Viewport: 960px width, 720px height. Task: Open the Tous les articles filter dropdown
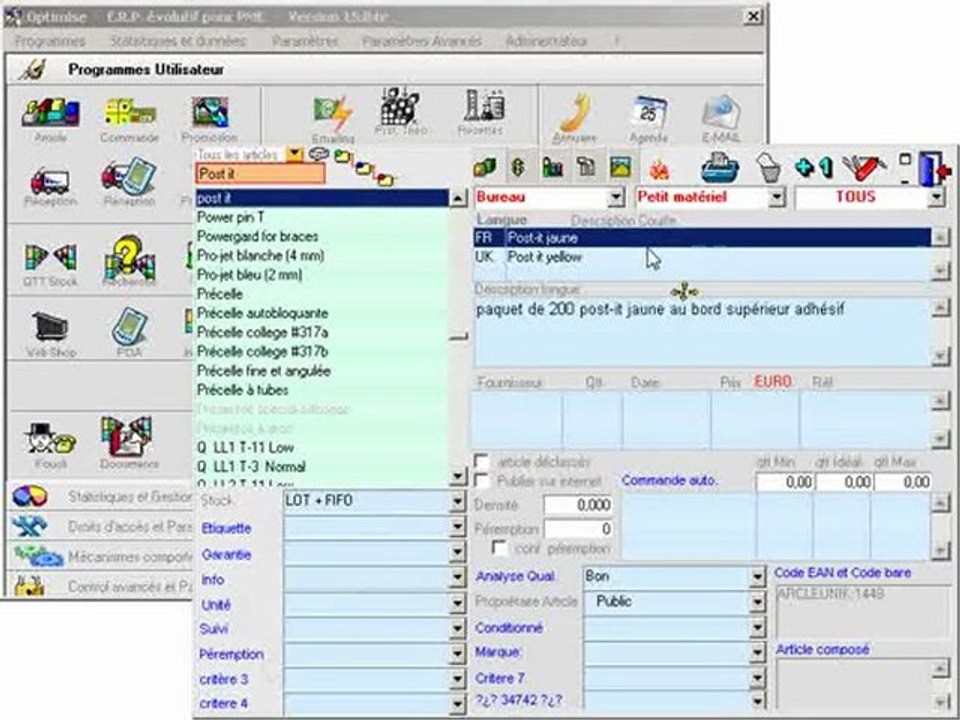294,154
